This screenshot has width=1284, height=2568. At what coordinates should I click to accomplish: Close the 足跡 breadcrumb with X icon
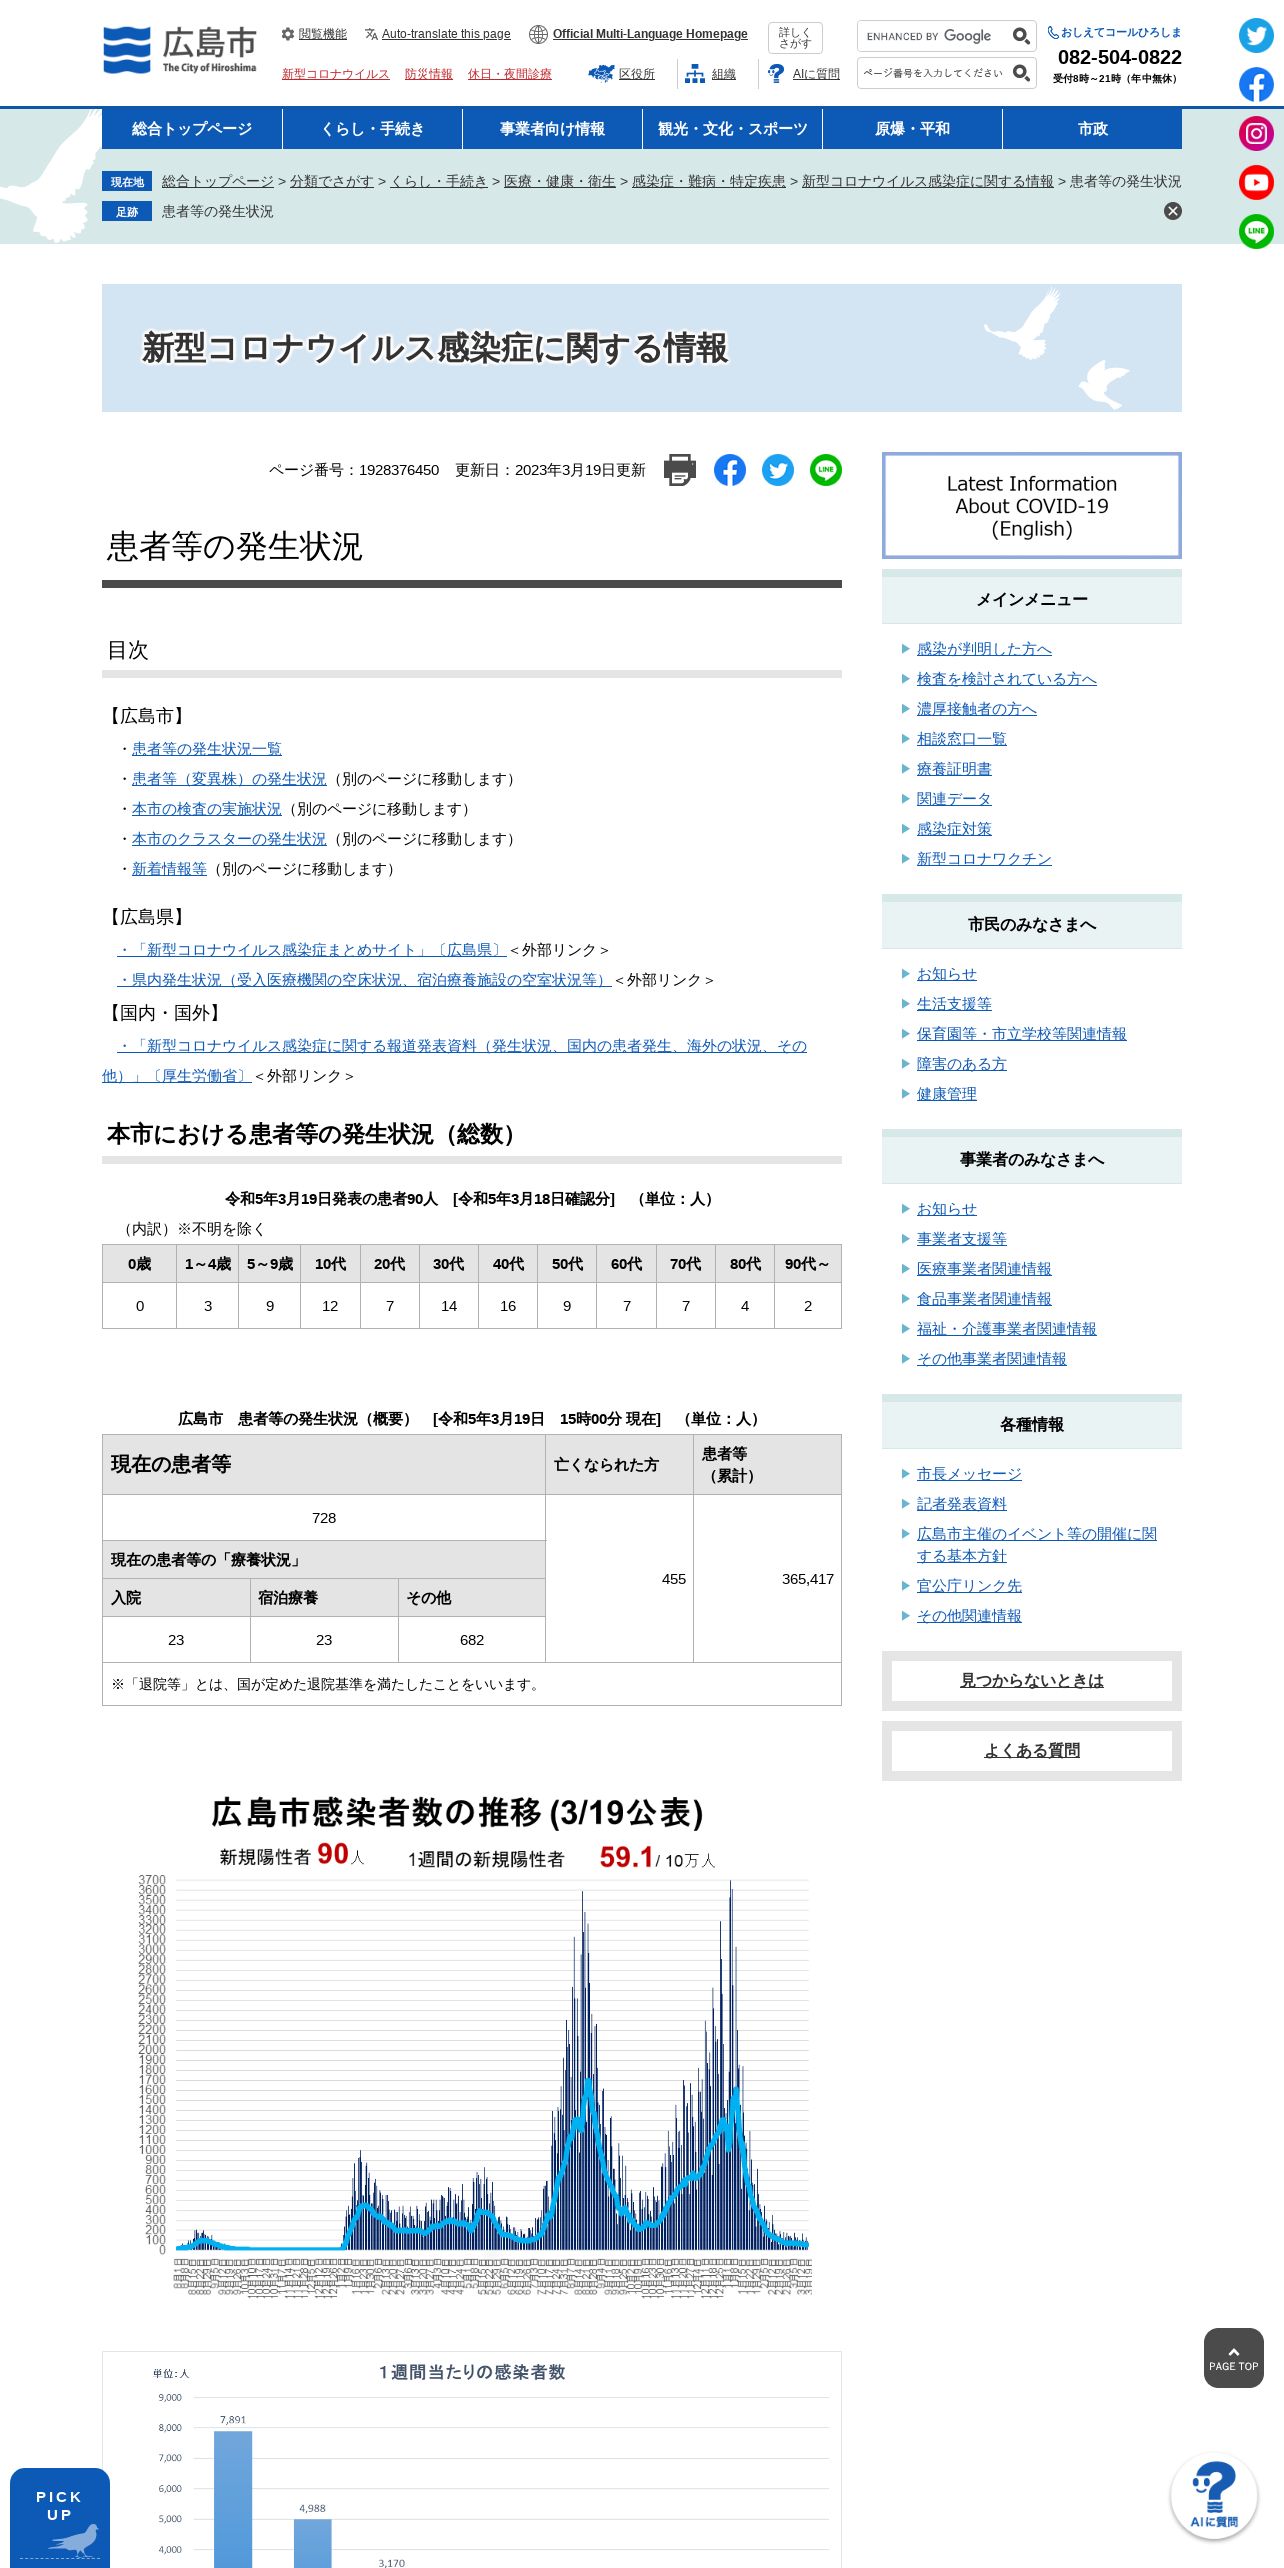click(1173, 211)
